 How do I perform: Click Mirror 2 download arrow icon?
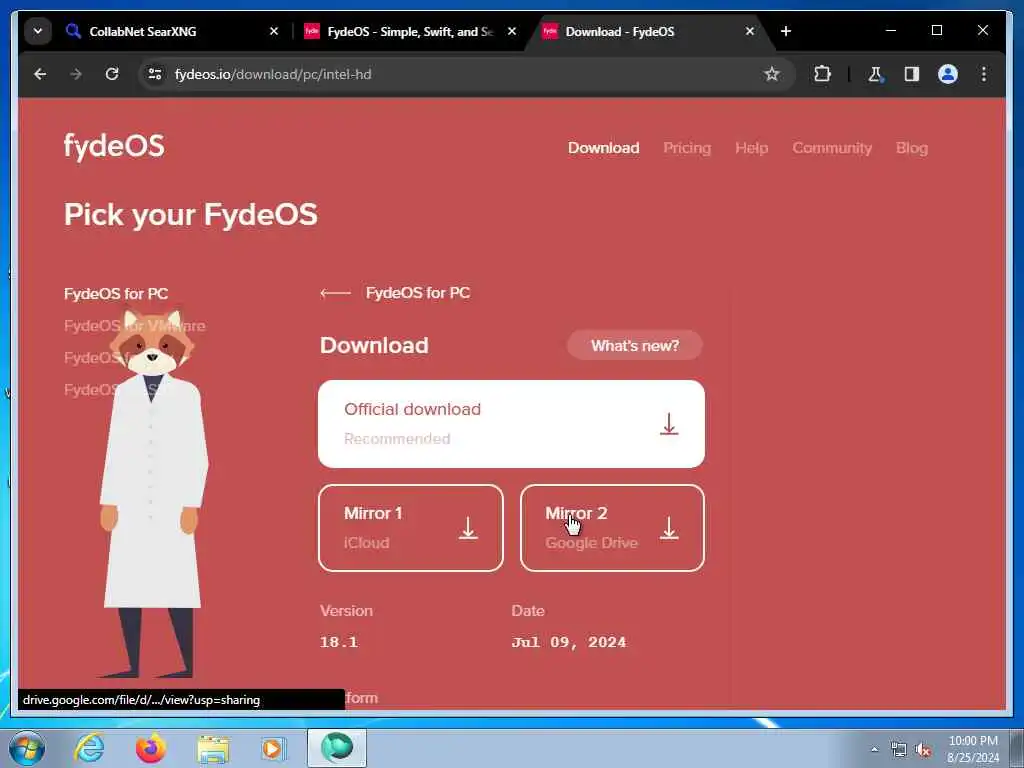click(x=669, y=528)
